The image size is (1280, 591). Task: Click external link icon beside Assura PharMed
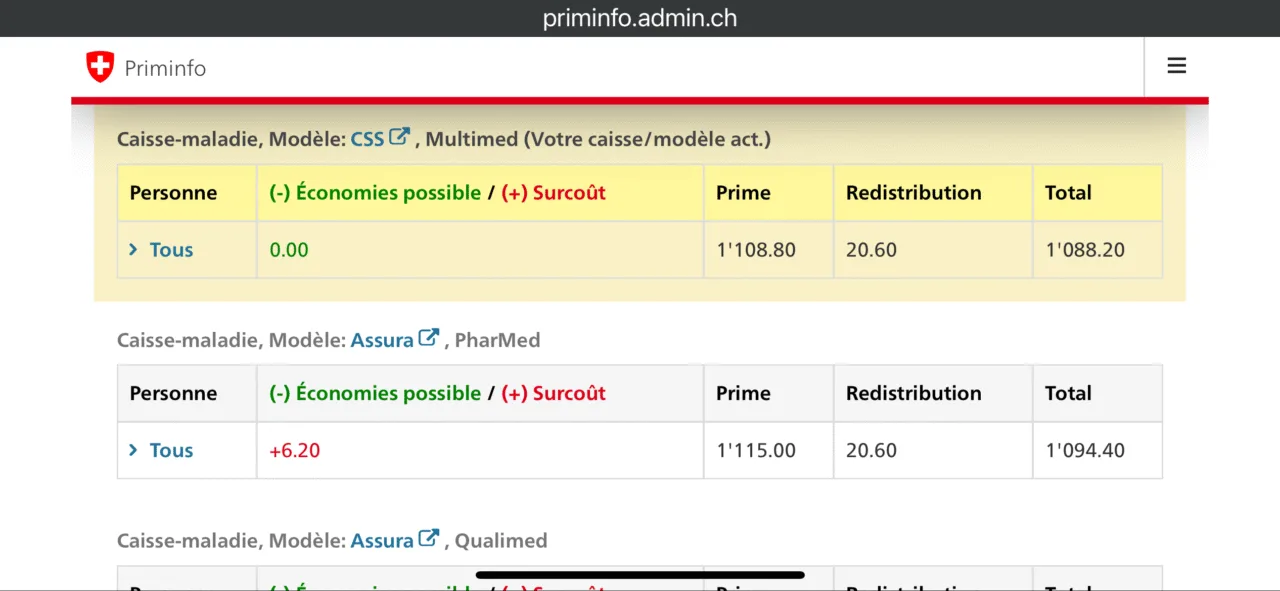[x=429, y=338]
